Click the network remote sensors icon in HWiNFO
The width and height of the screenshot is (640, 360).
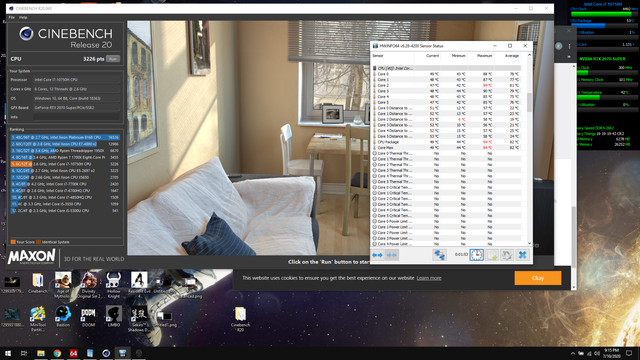point(440,255)
